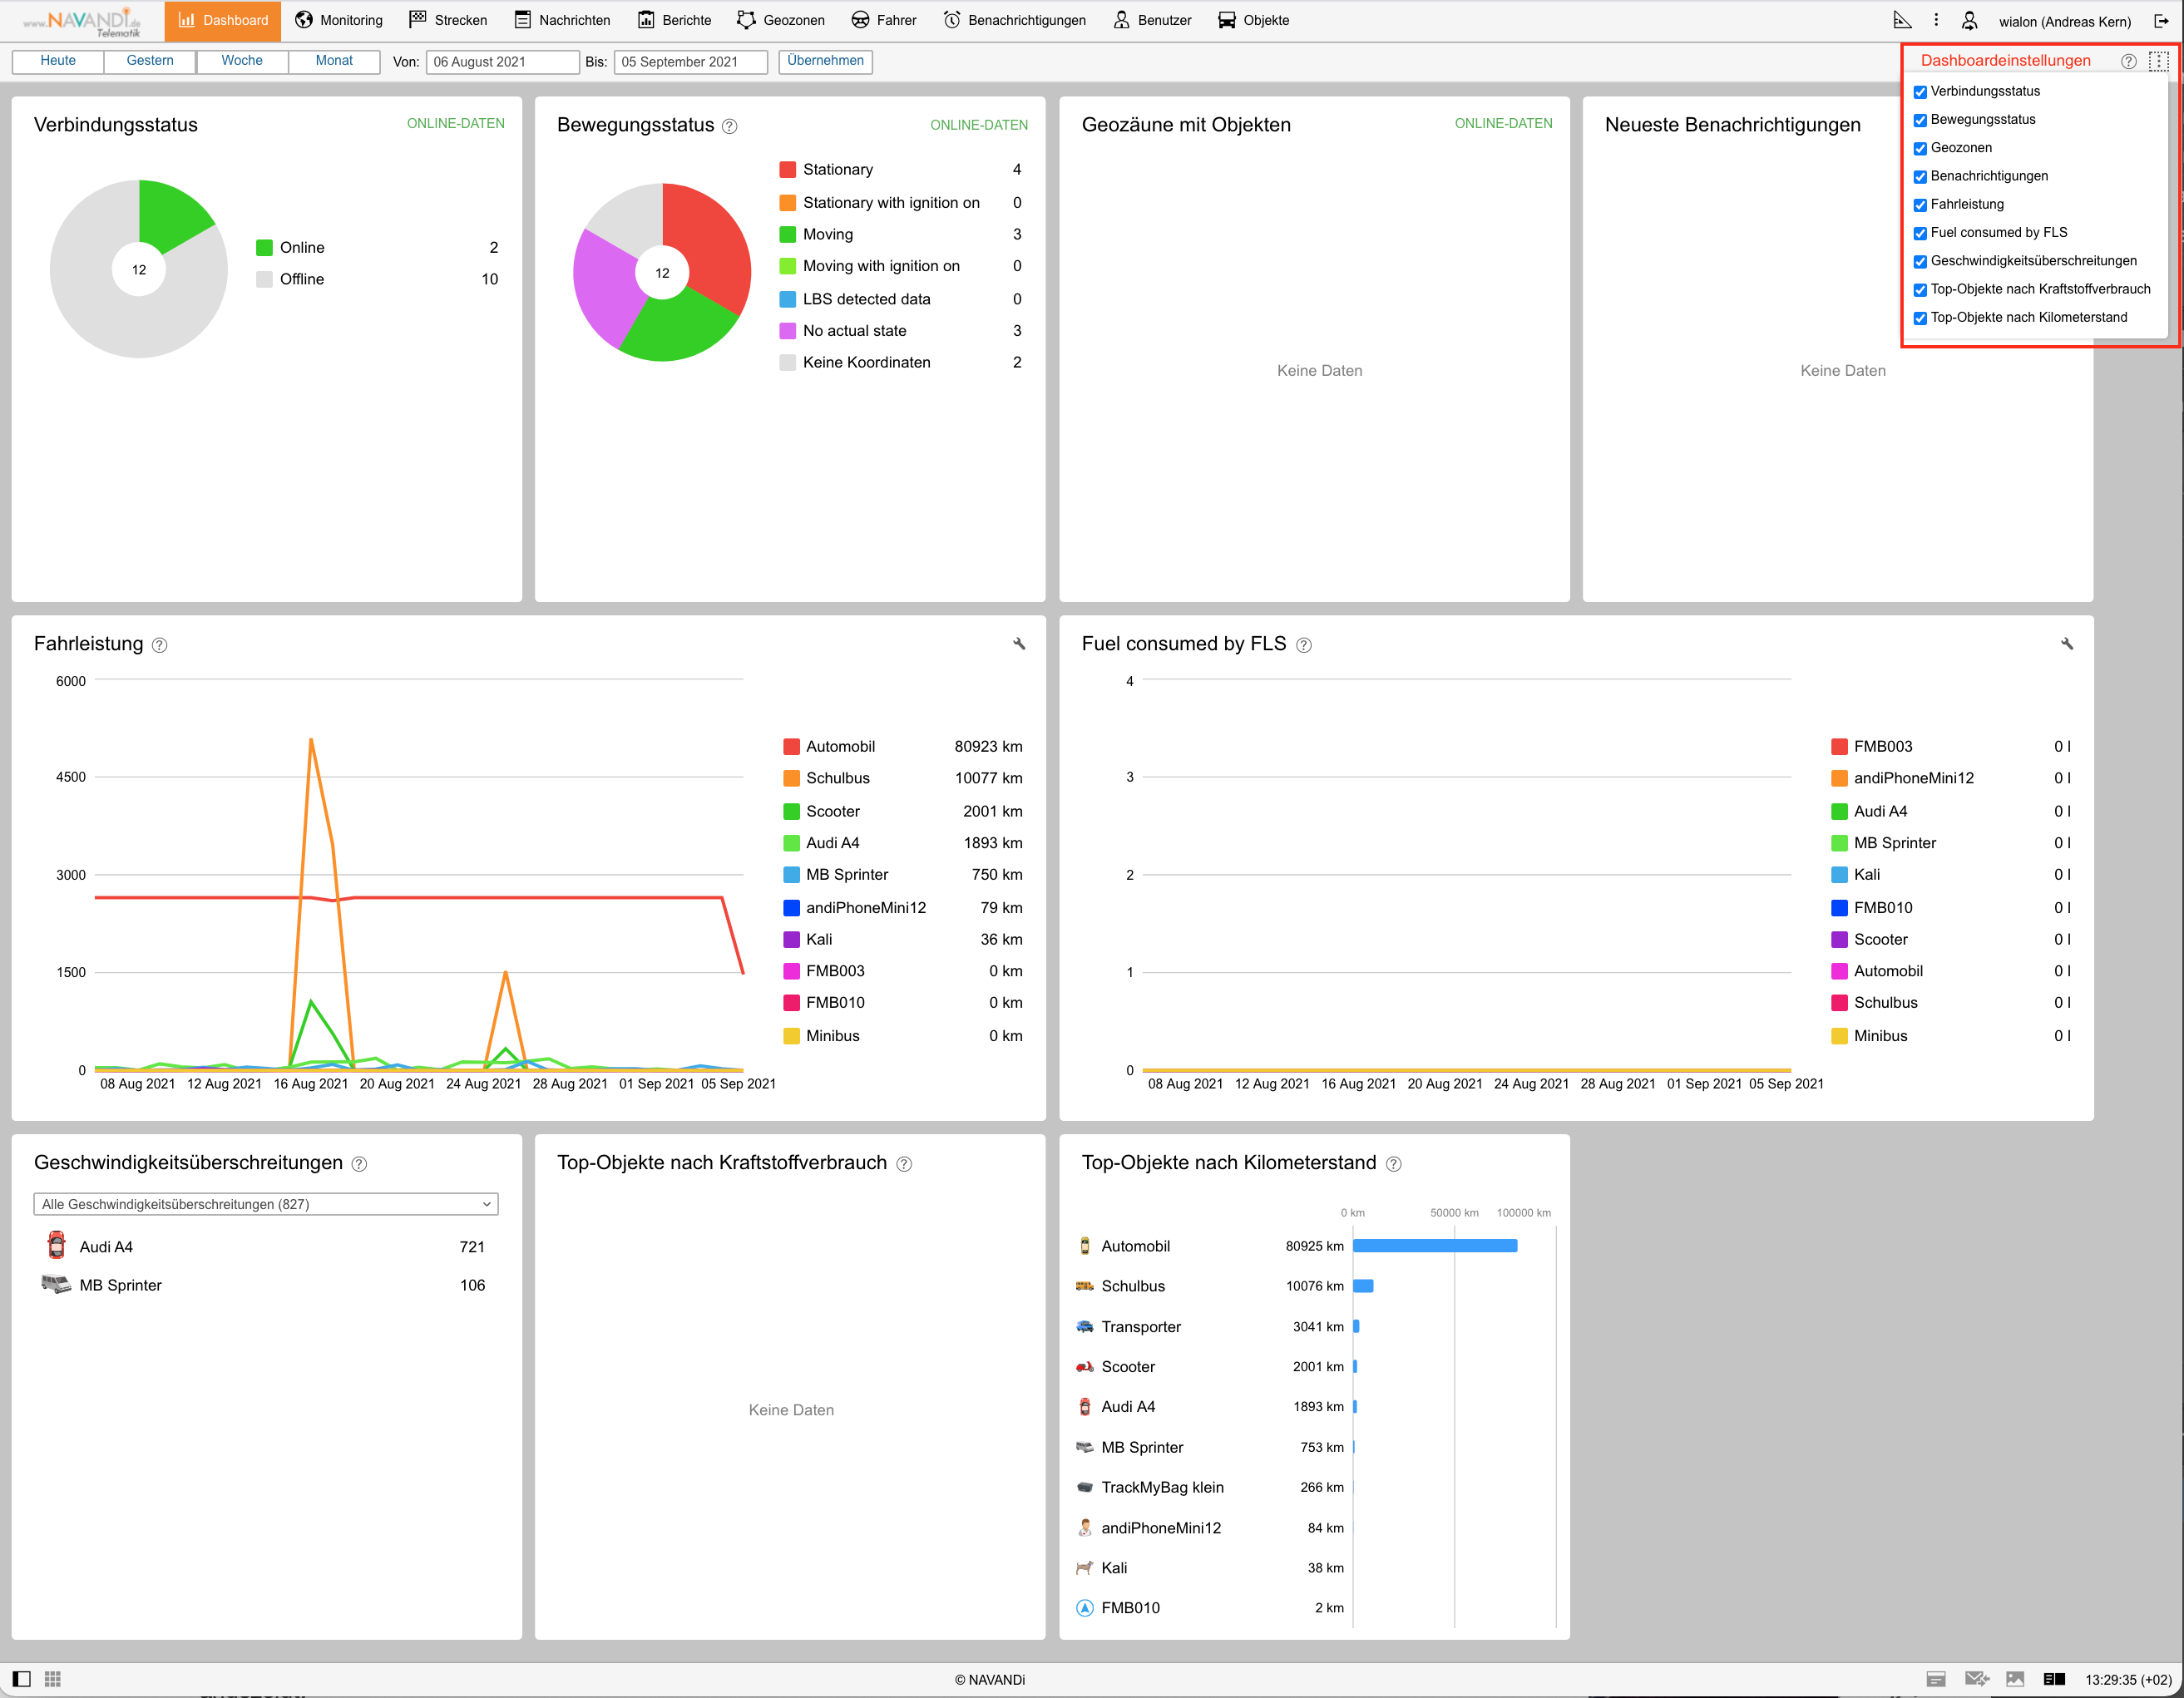Click the logout arrow icon
This screenshot has height=1698, width=2184.
(x=2161, y=20)
